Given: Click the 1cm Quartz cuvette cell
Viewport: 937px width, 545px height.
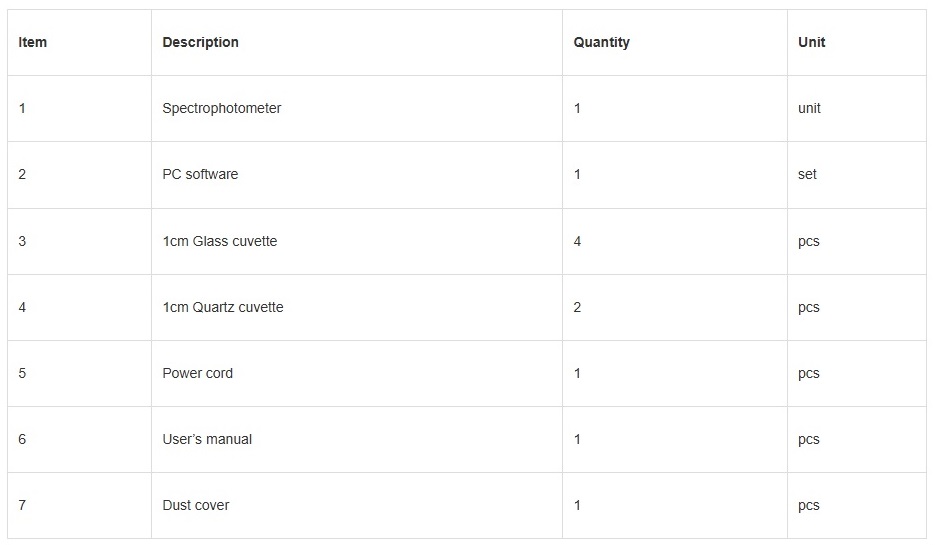Looking at the screenshot, I should tap(222, 307).
